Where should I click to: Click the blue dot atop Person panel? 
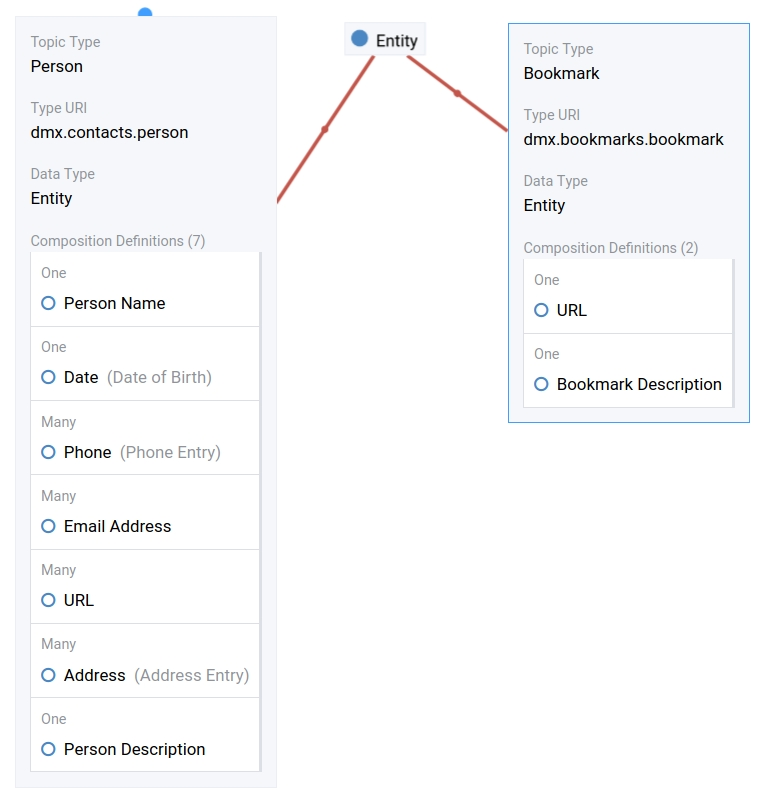pyautogui.click(x=145, y=13)
